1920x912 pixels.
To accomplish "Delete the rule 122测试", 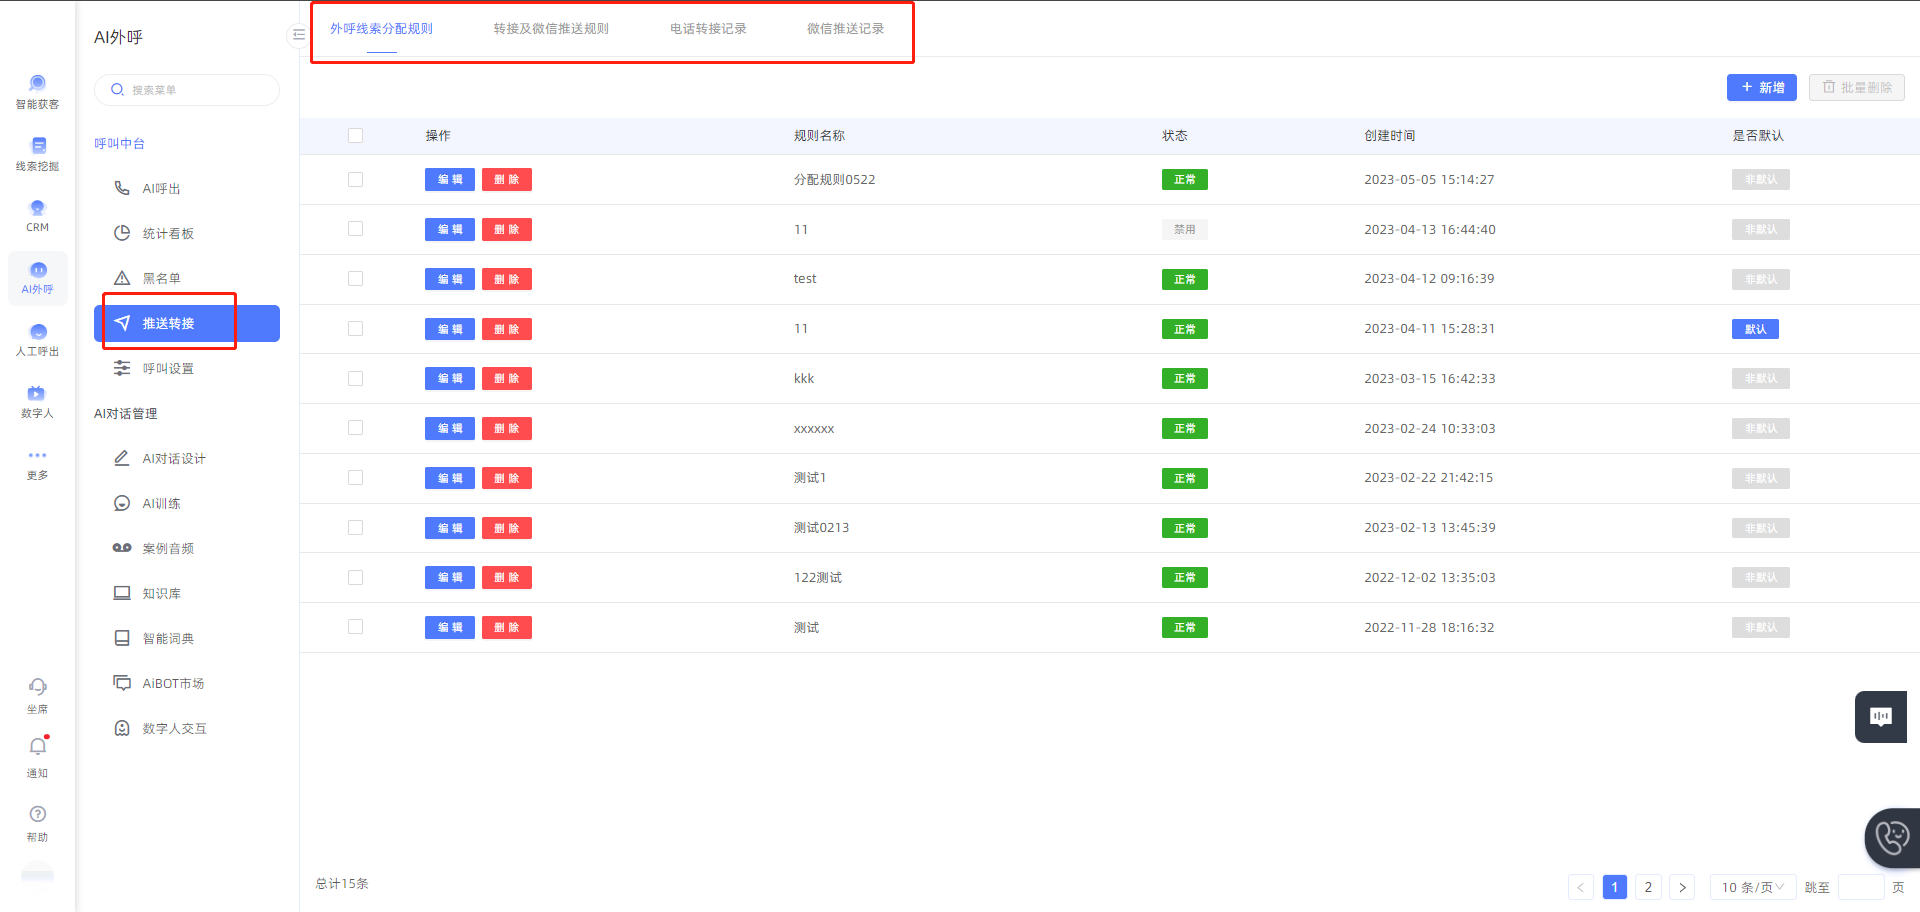I will 507,578.
